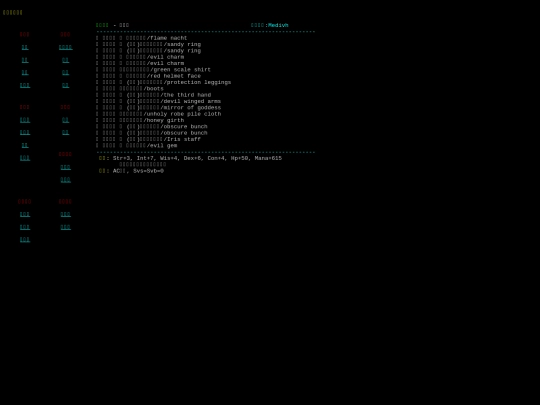Click unholy robe pile cloth item
Image resolution: width=540 pixels, height=405 pixels.
(x=158, y=114)
